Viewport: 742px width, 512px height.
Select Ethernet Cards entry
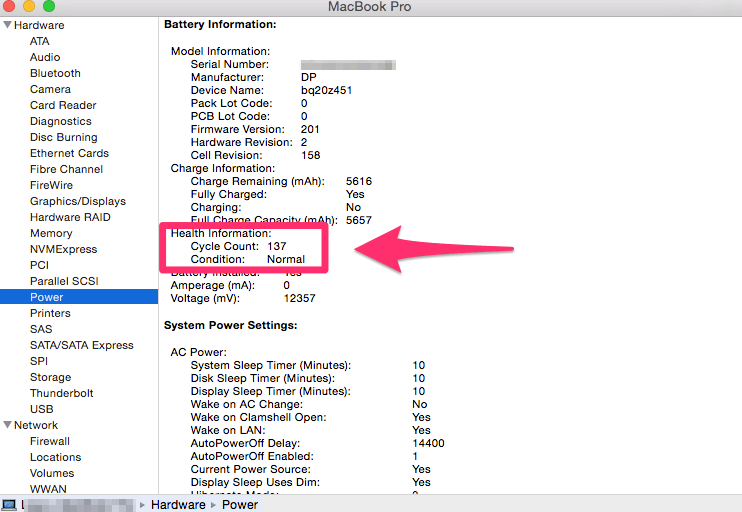69,153
